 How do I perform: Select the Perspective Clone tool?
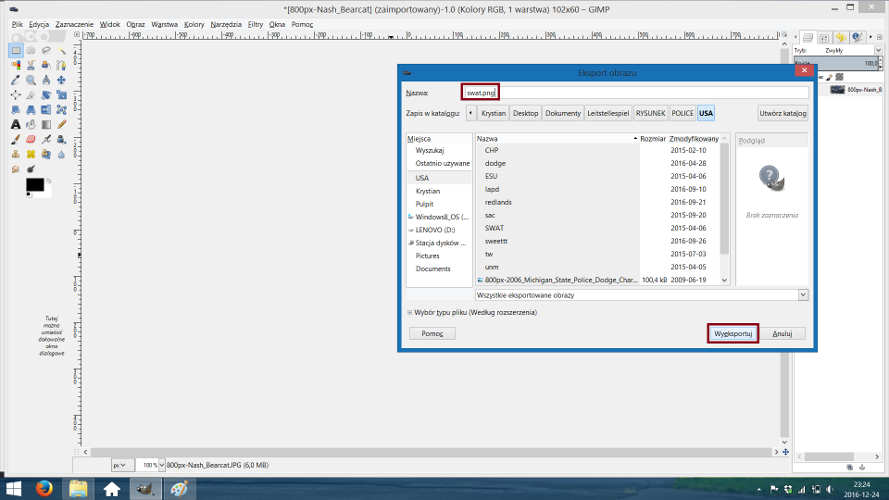(46, 154)
